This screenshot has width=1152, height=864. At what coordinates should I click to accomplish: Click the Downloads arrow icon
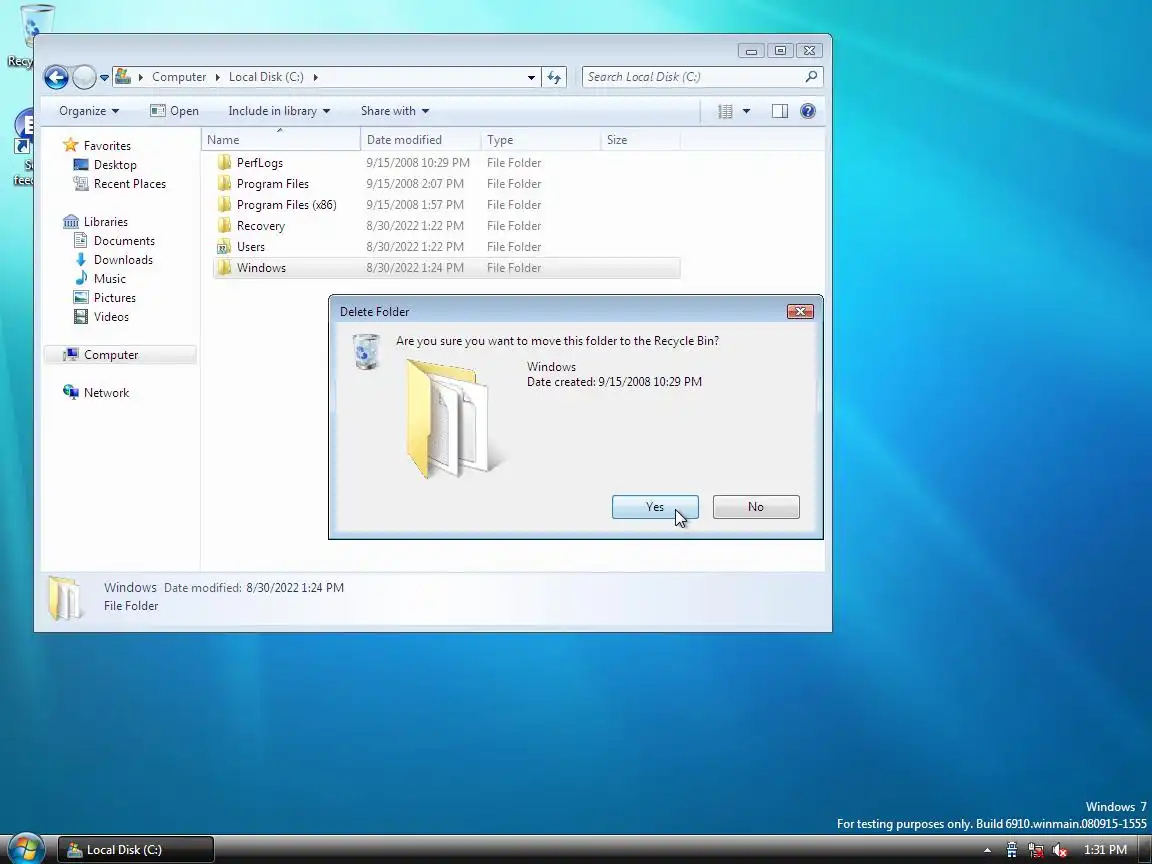point(81,259)
